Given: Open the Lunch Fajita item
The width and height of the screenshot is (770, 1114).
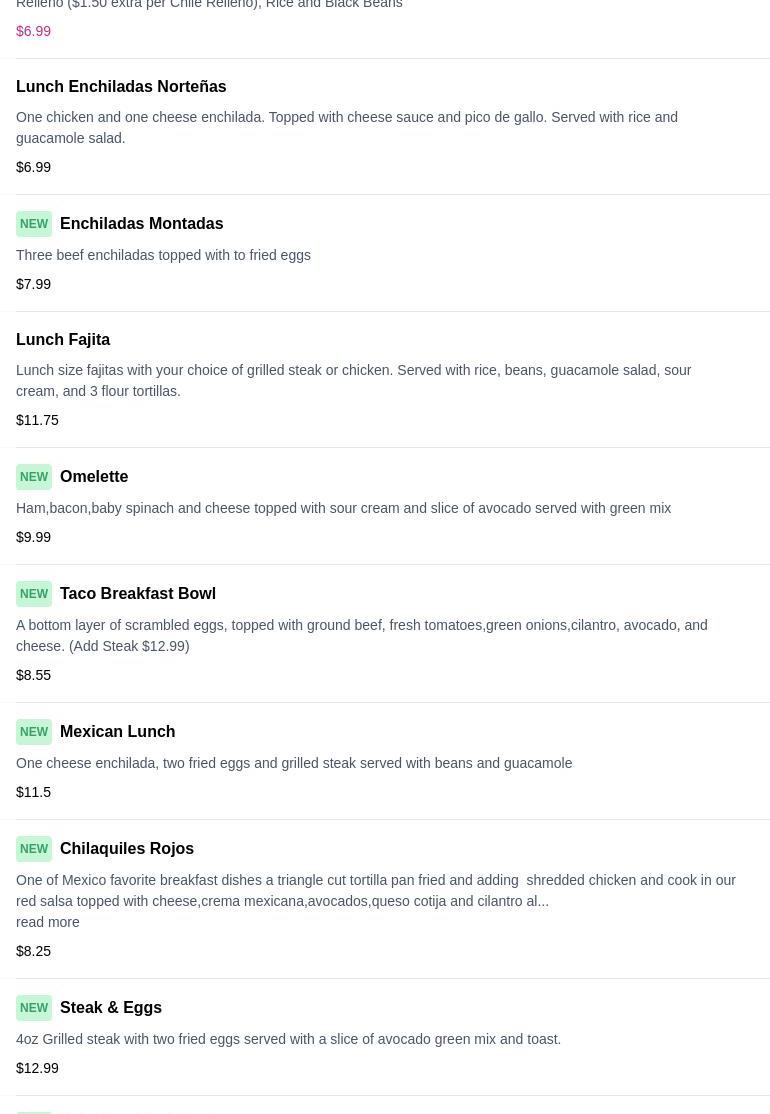Looking at the screenshot, I should pyautogui.click(x=63, y=340).
